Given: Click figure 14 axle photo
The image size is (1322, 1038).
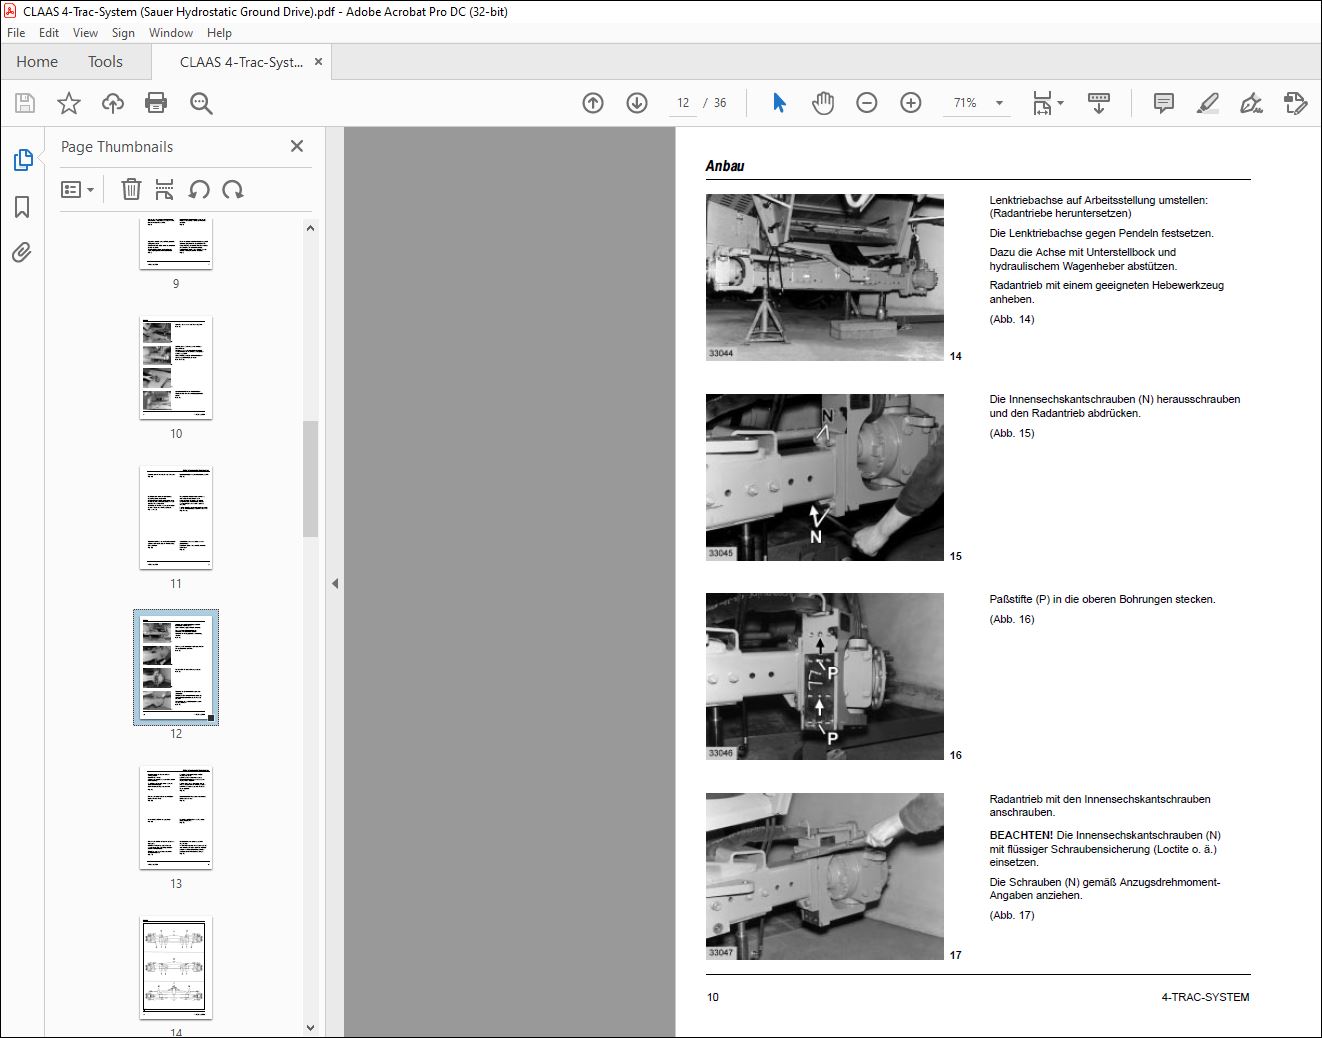Looking at the screenshot, I should coord(825,277).
